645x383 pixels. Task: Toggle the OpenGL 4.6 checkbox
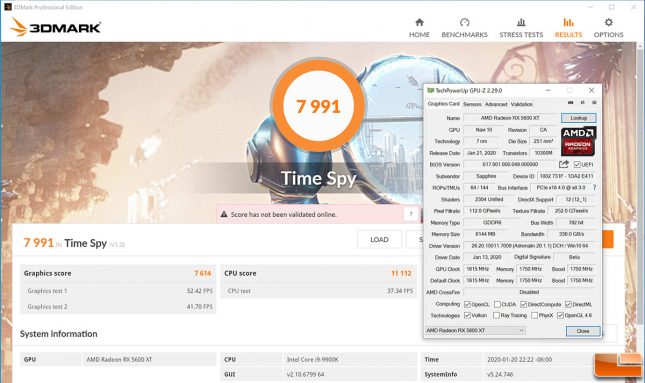[x=560, y=316]
